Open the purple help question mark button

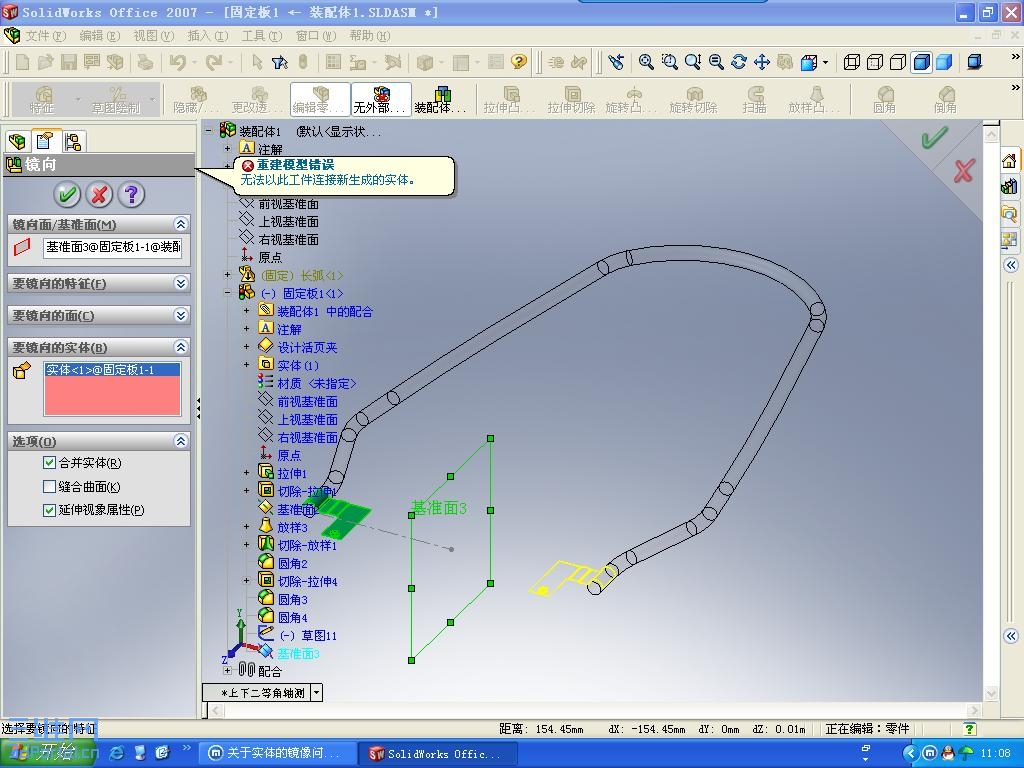click(131, 194)
